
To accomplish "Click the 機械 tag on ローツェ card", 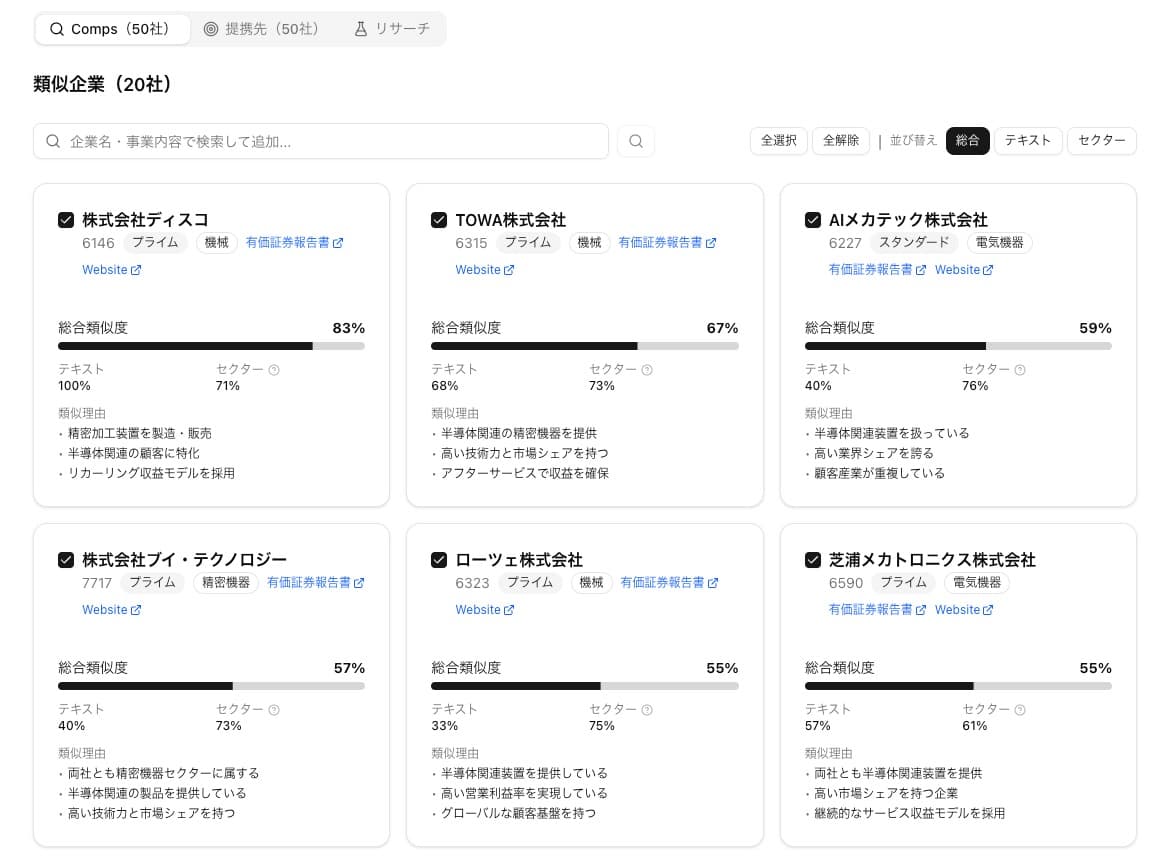I will coord(591,582).
